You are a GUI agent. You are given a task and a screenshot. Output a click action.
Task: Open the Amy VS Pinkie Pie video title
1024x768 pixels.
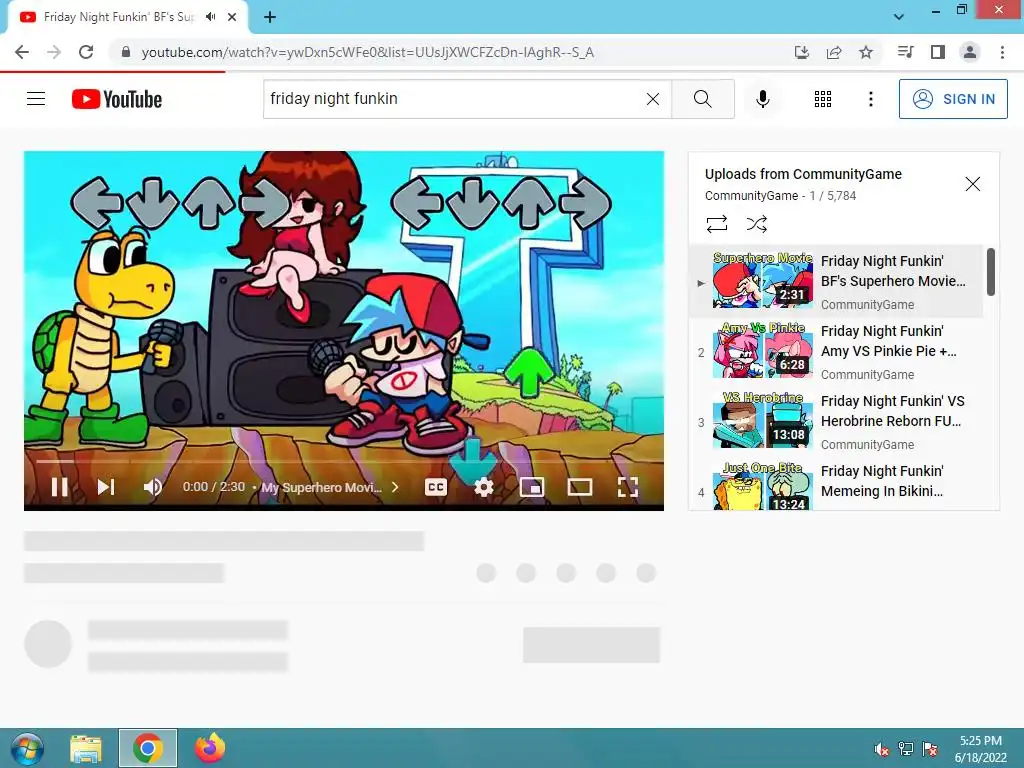coord(888,341)
